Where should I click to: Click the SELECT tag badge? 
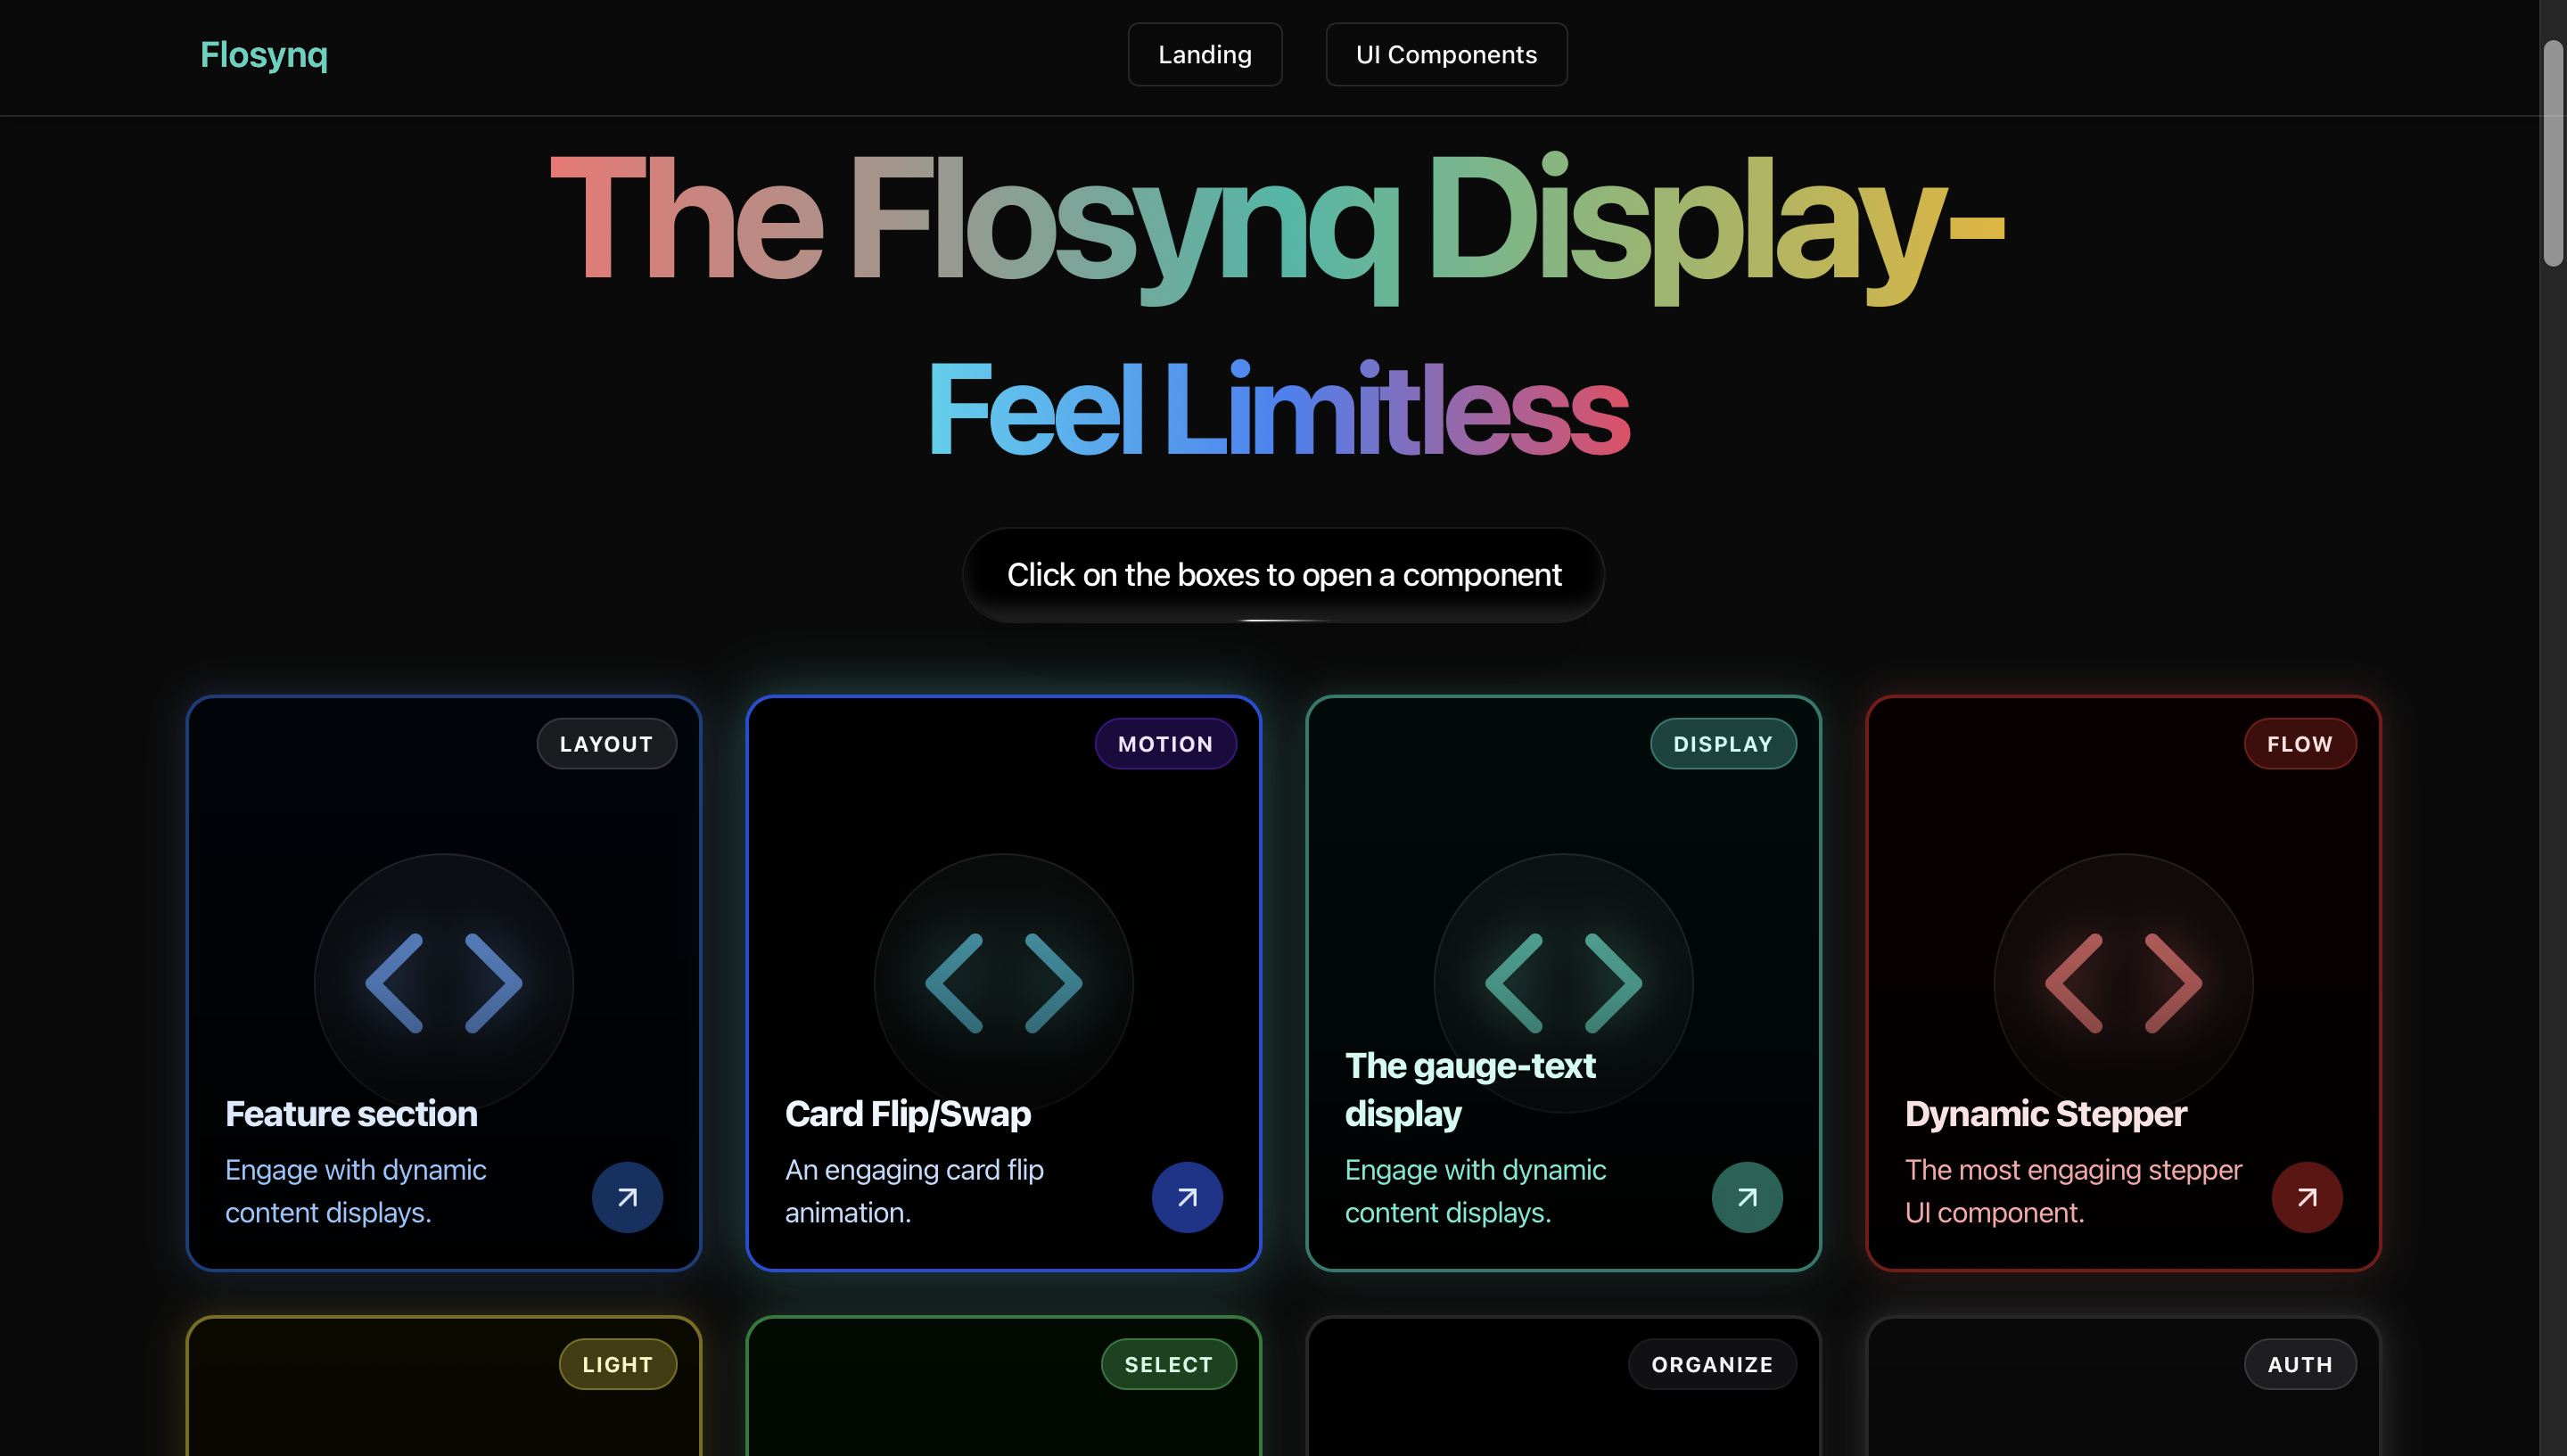(1169, 1364)
